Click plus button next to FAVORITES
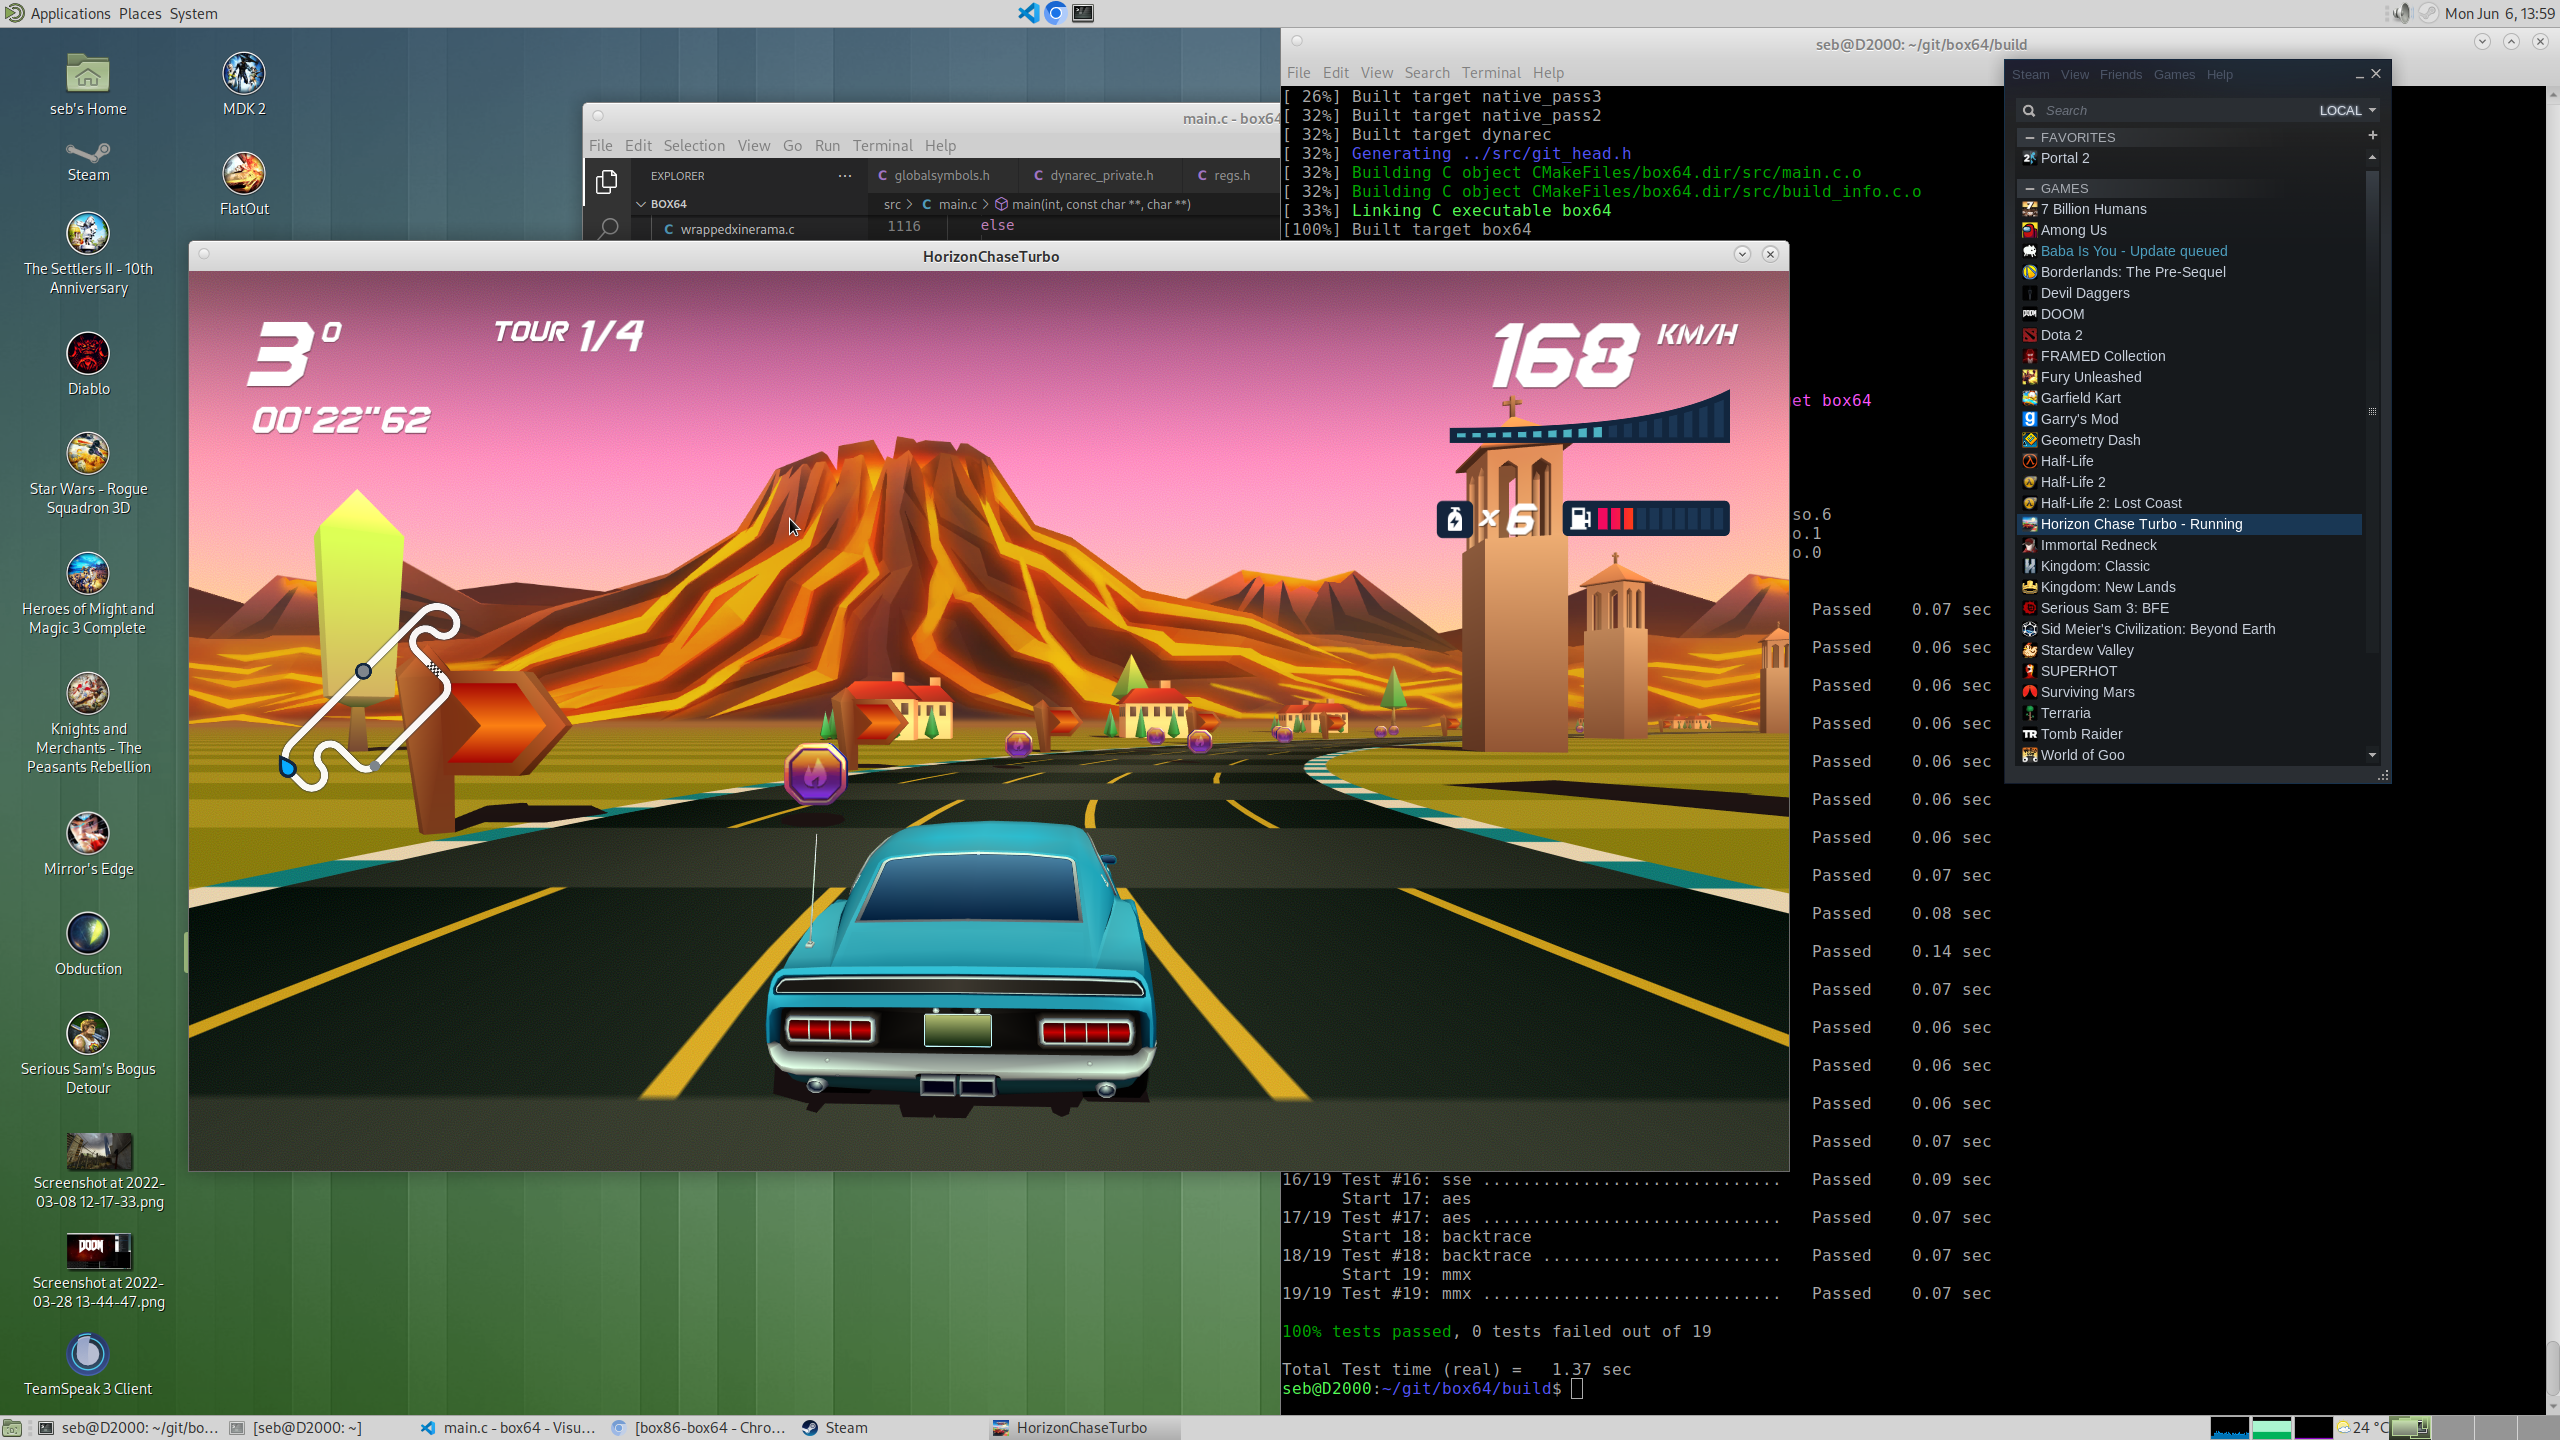This screenshot has height=1440, width=2560. point(2372,136)
